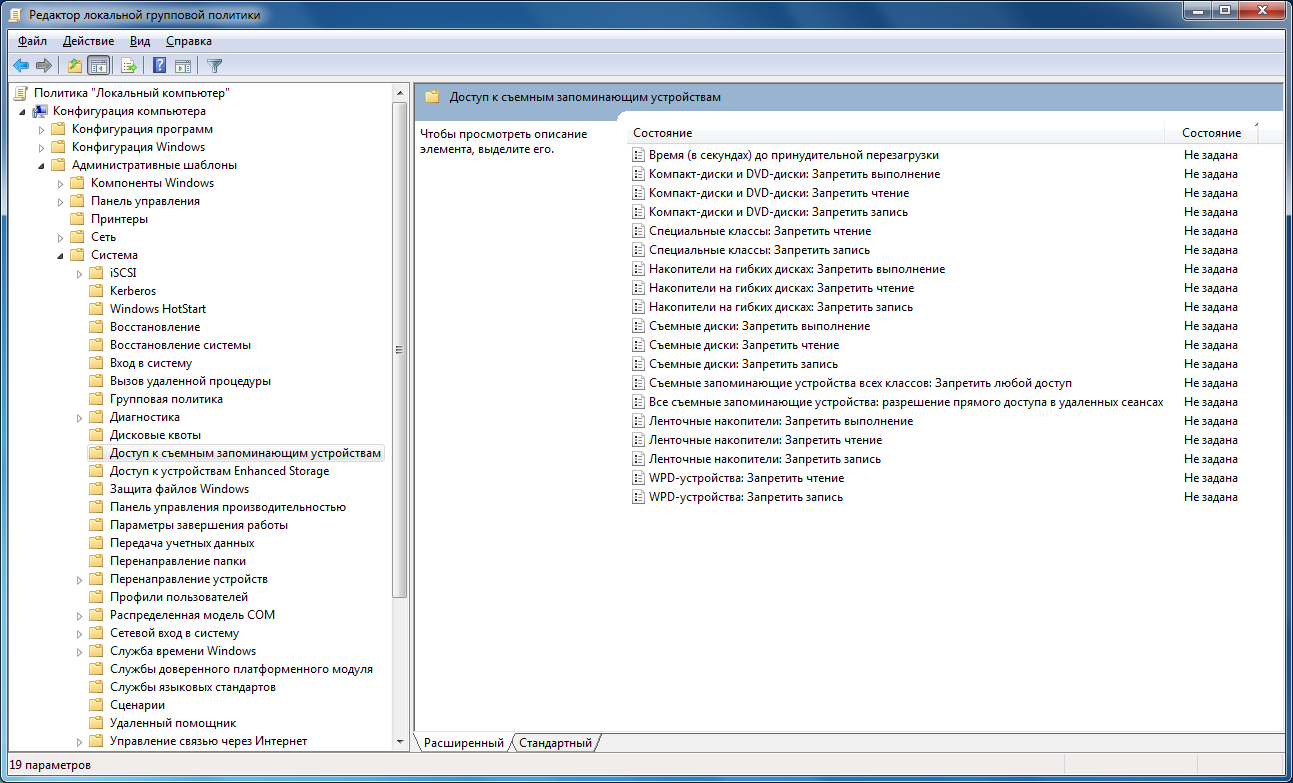Click the Back arrow toolbar icon
Screen dimensions: 1293x783
(20, 66)
